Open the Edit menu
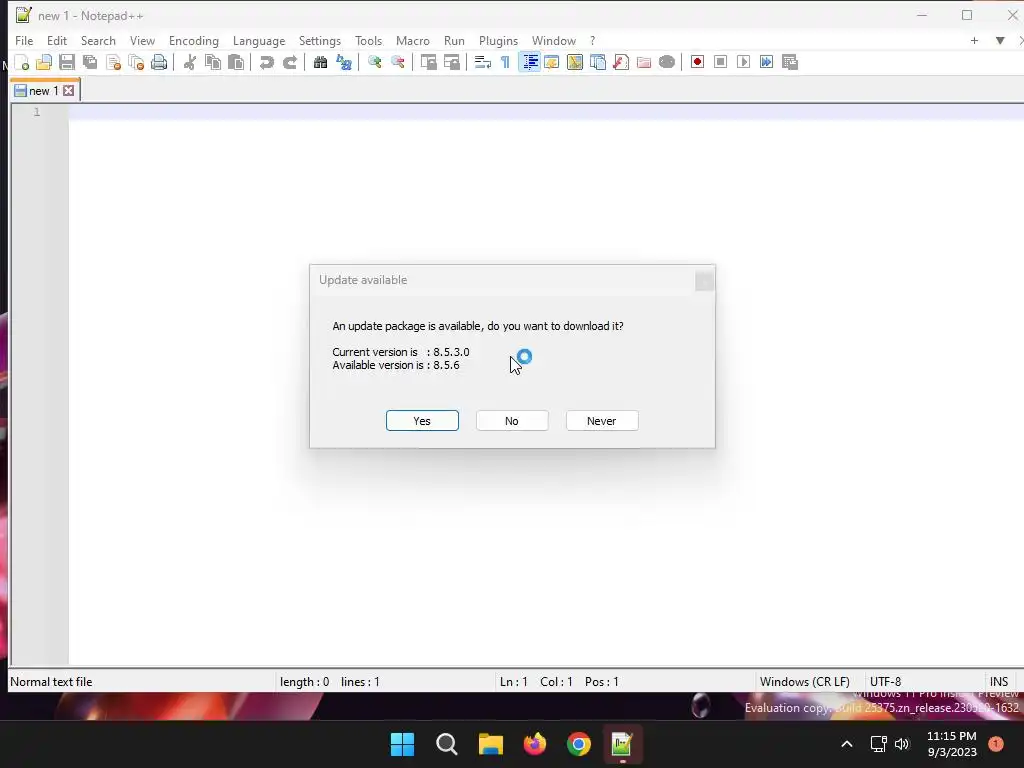This screenshot has height=768, width=1024. point(57,40)
